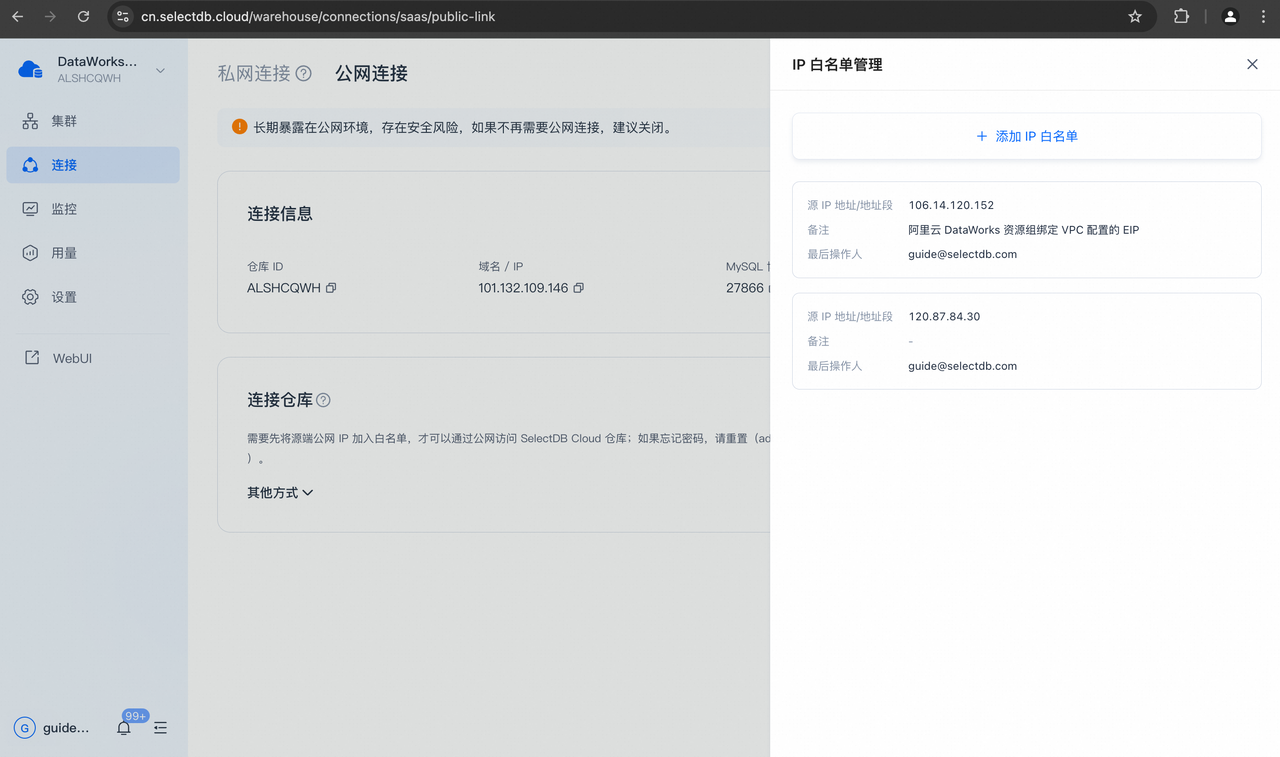Copy the IP 101.132.109.146
Viewport: 1280px width, 757px height.
[578, 288]
